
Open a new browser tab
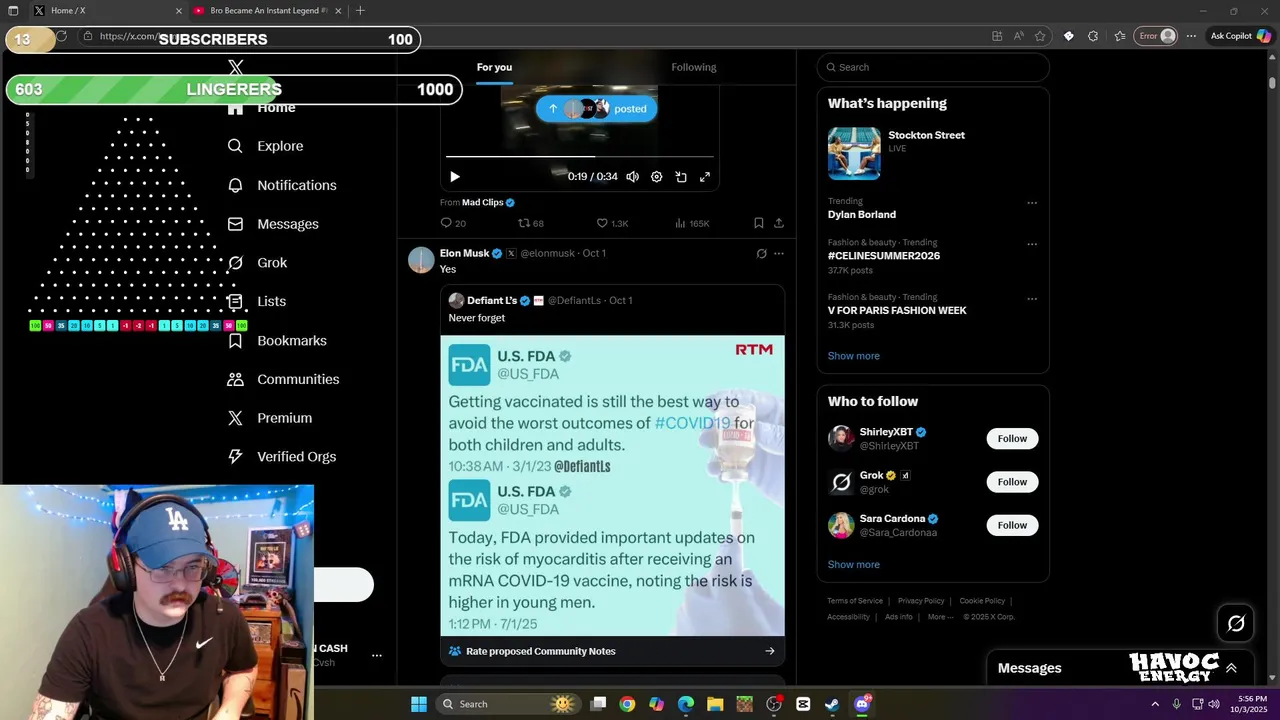360,11
